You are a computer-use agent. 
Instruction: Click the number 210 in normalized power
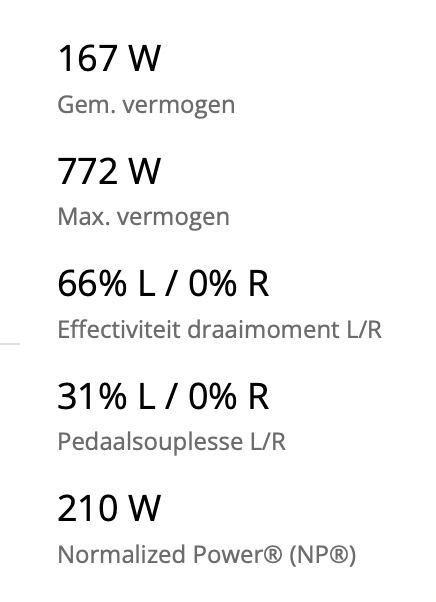(x=87, y=508)
